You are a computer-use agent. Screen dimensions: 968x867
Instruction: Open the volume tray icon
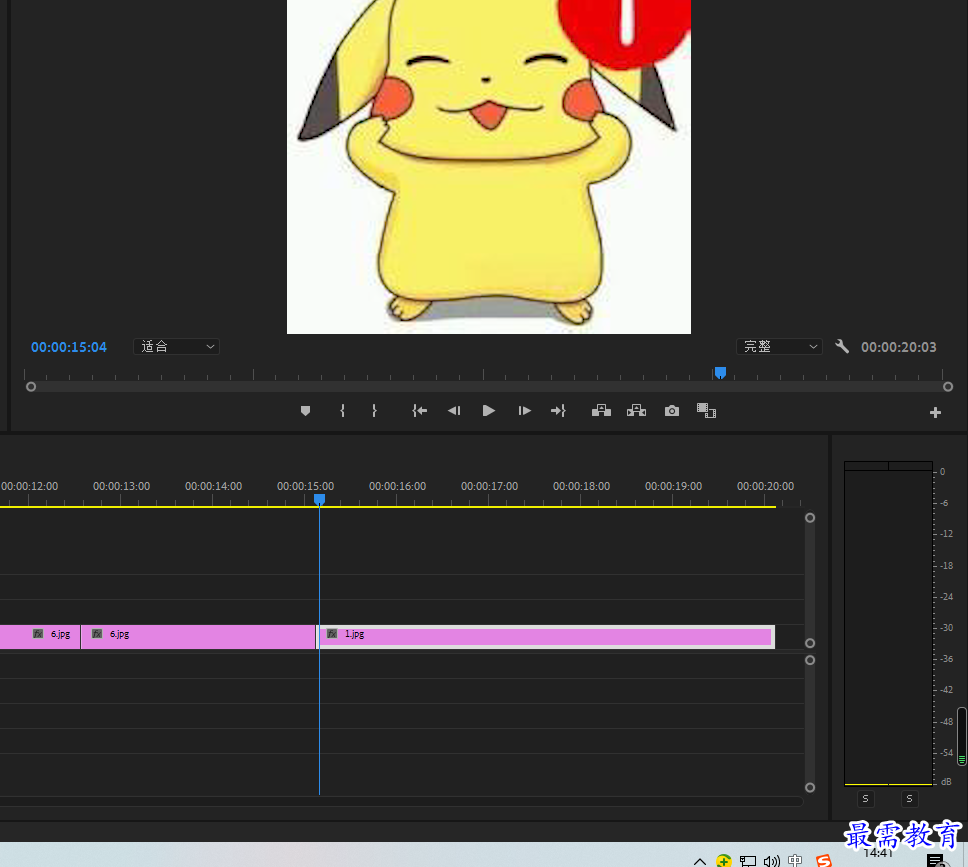pyautogui.click(x=772, y=861)
